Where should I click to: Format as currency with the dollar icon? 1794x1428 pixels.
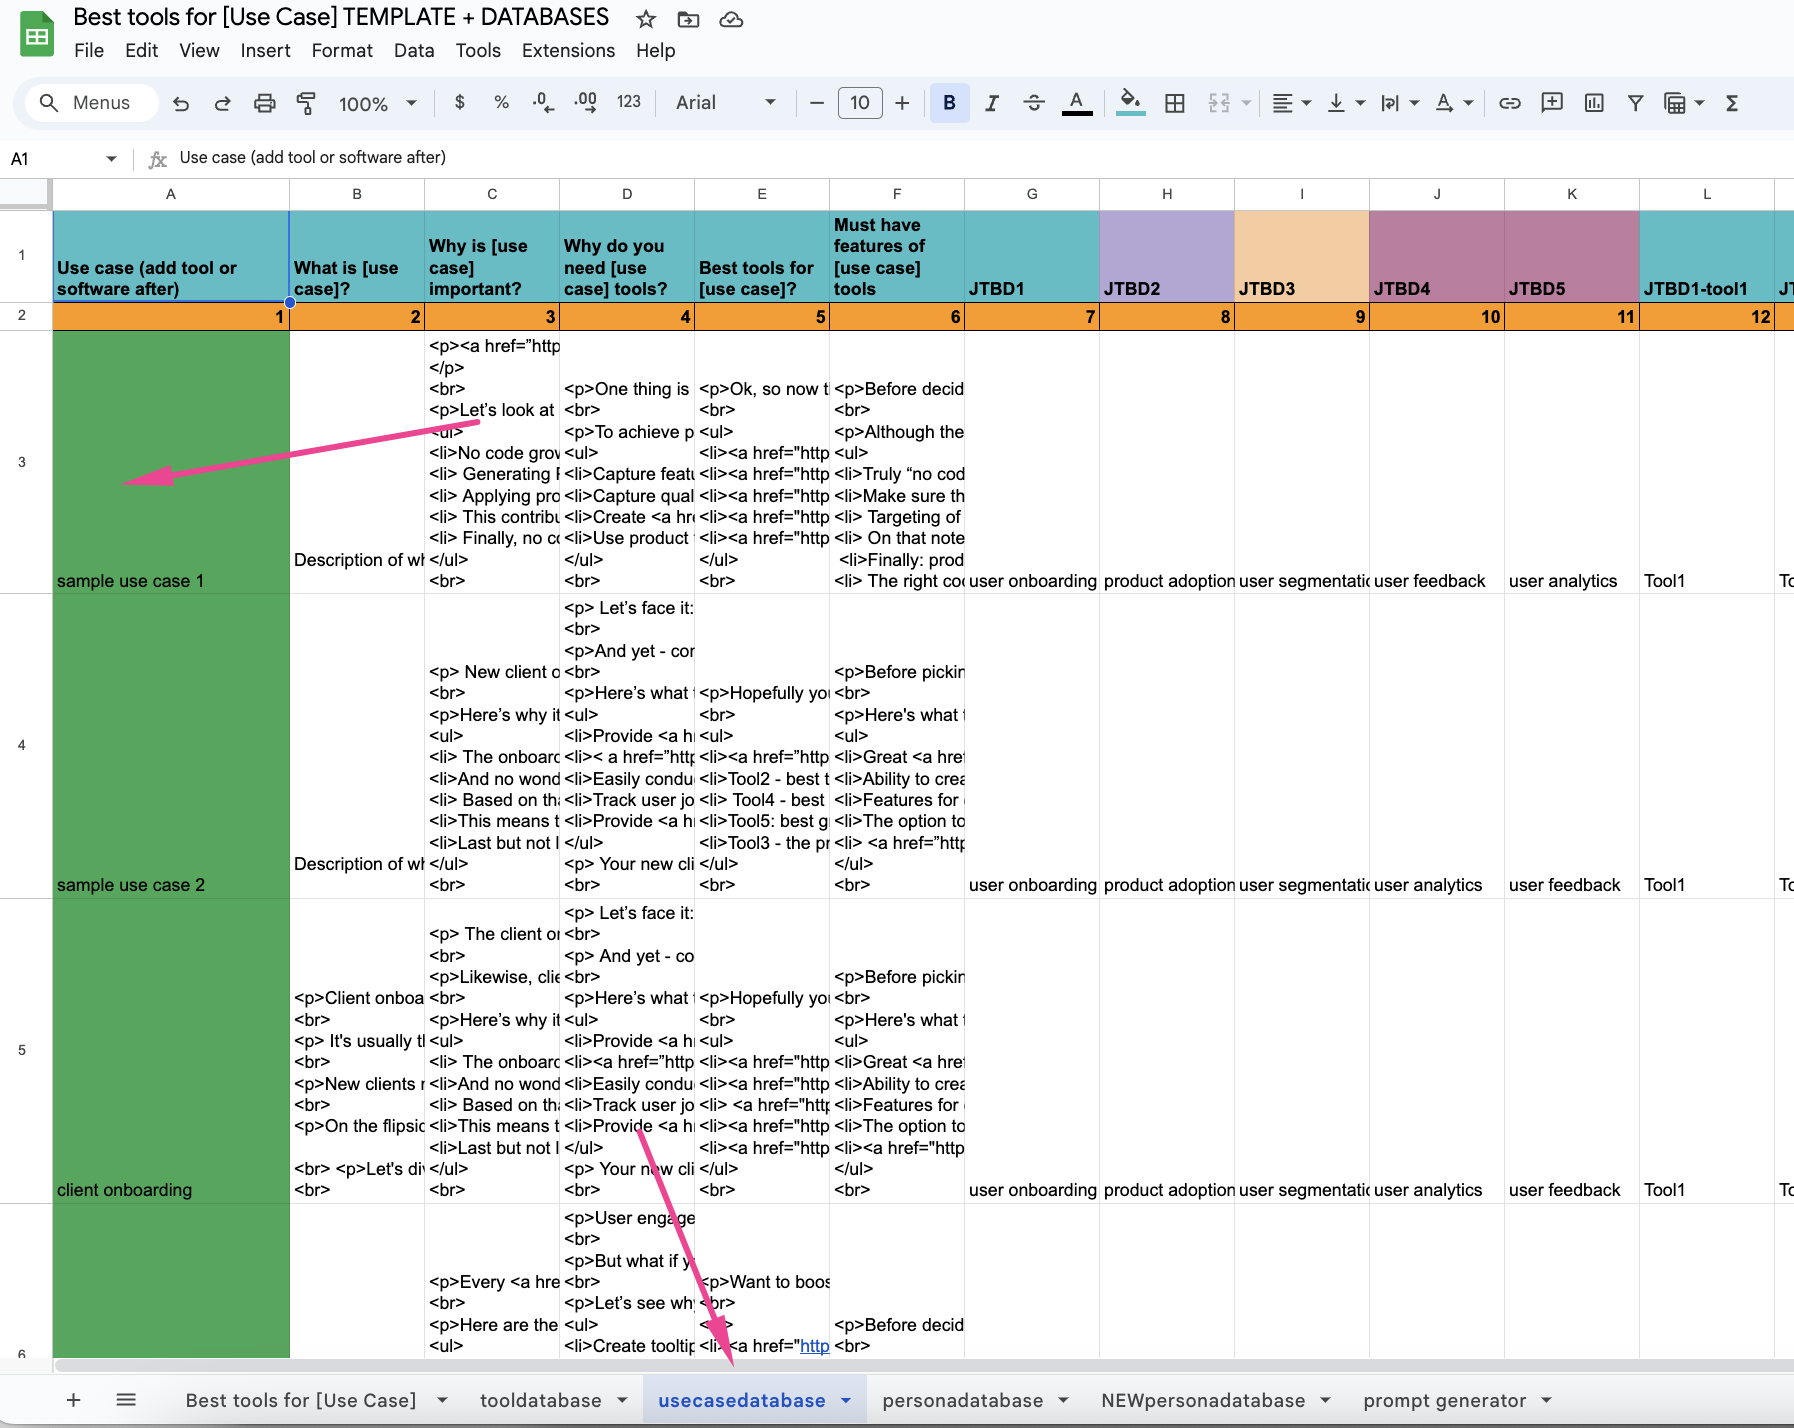tap(459, 102)
